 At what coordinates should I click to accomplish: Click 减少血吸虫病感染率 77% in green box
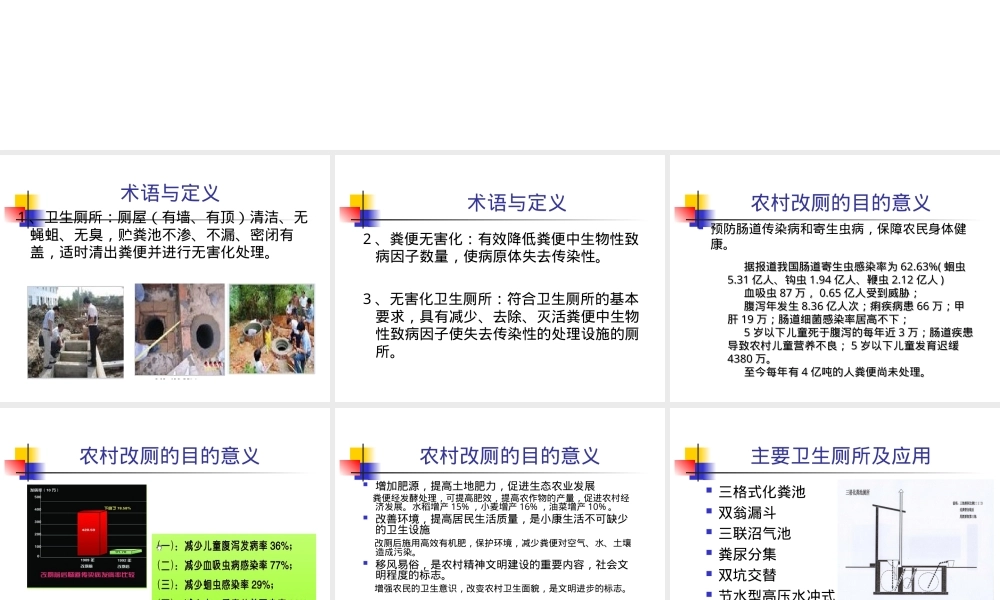pos(225,565)
